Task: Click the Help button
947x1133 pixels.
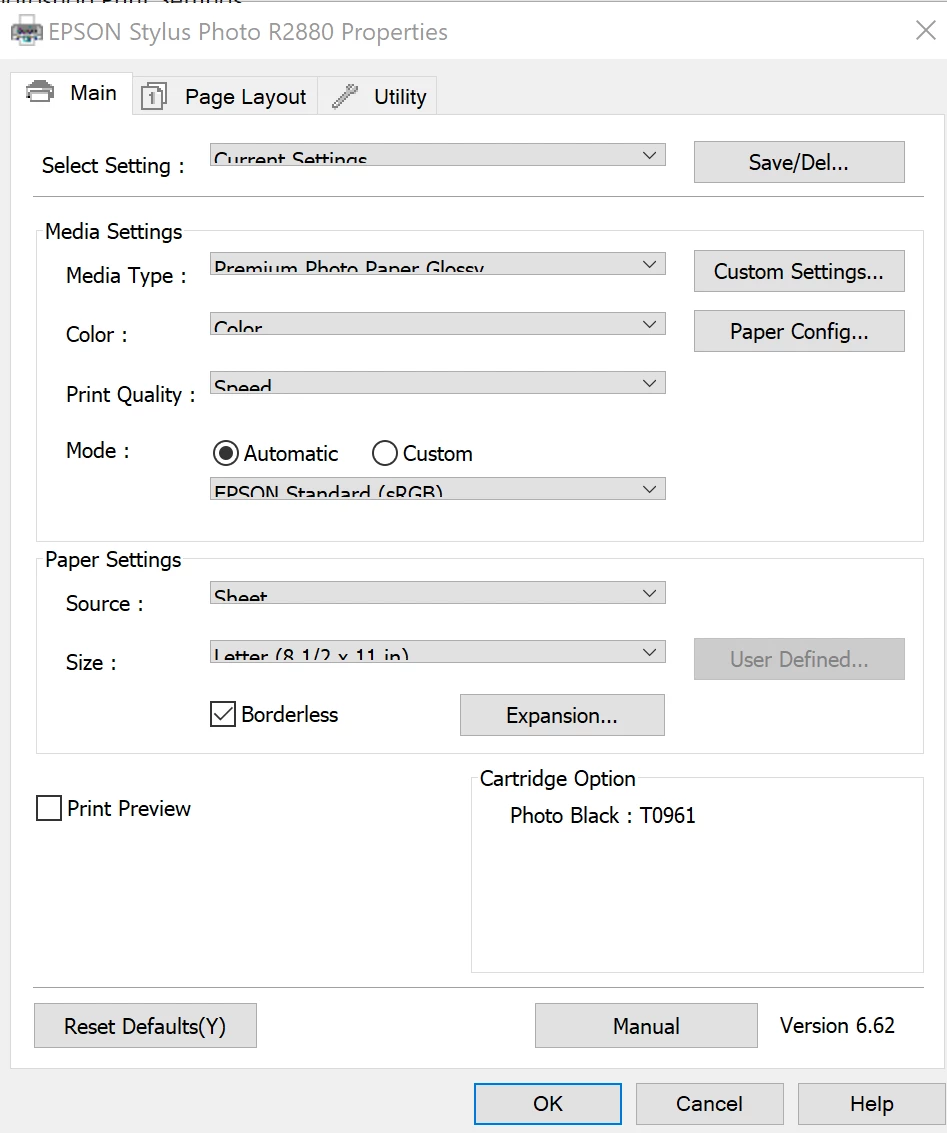Action: [872, 1103]
